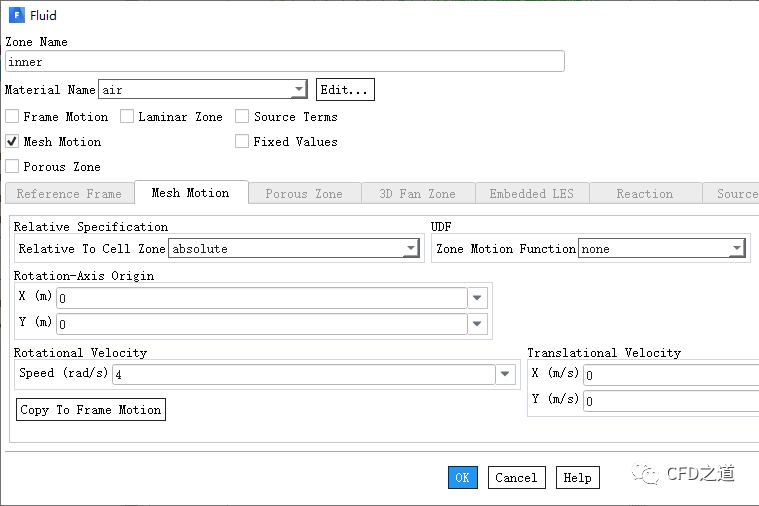Screen dimensions: 759x506
Task: Toggle the Laminar Zone checkbox
Action: pos(127,117)
